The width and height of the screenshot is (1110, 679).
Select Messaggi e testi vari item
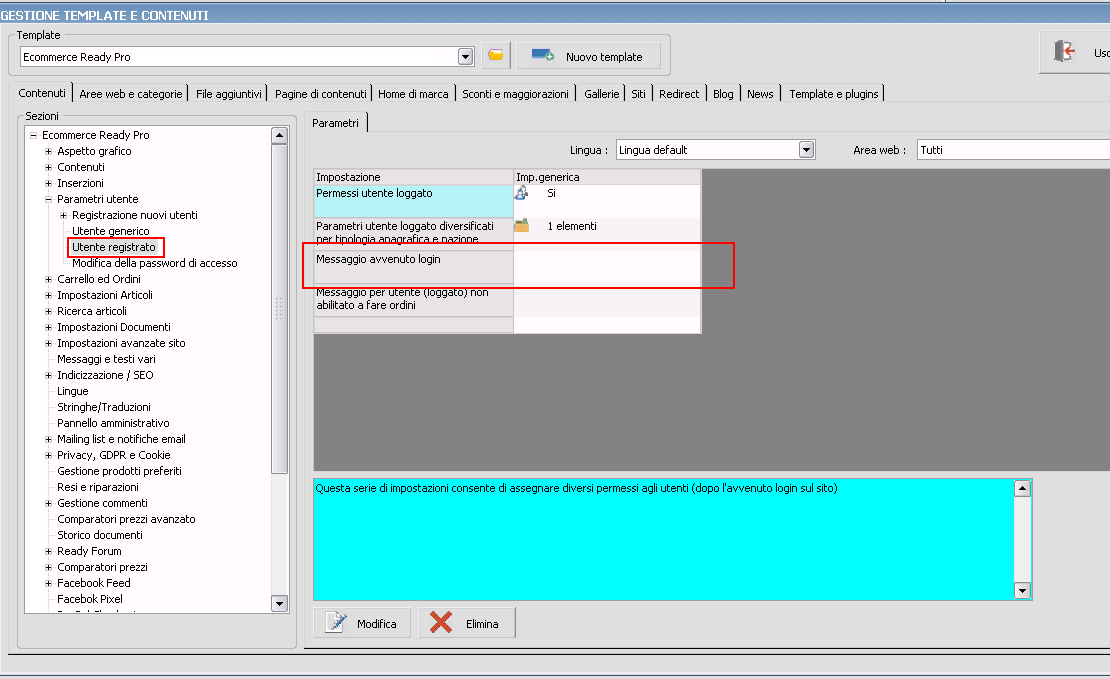pyautogui.click(x=106, y=359)
